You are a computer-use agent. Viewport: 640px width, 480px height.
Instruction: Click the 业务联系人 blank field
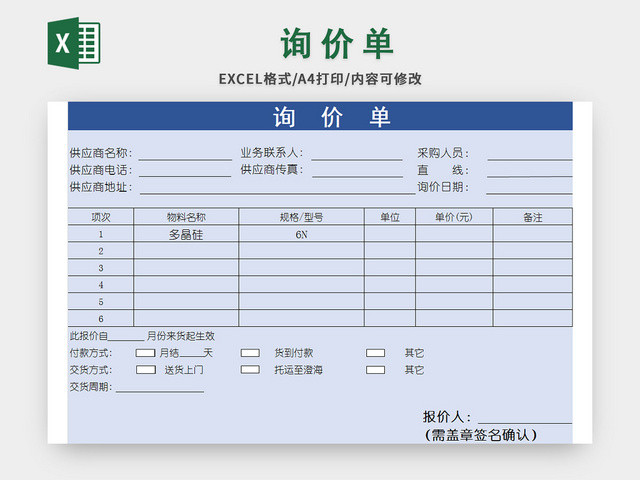(x=357, y=154)
